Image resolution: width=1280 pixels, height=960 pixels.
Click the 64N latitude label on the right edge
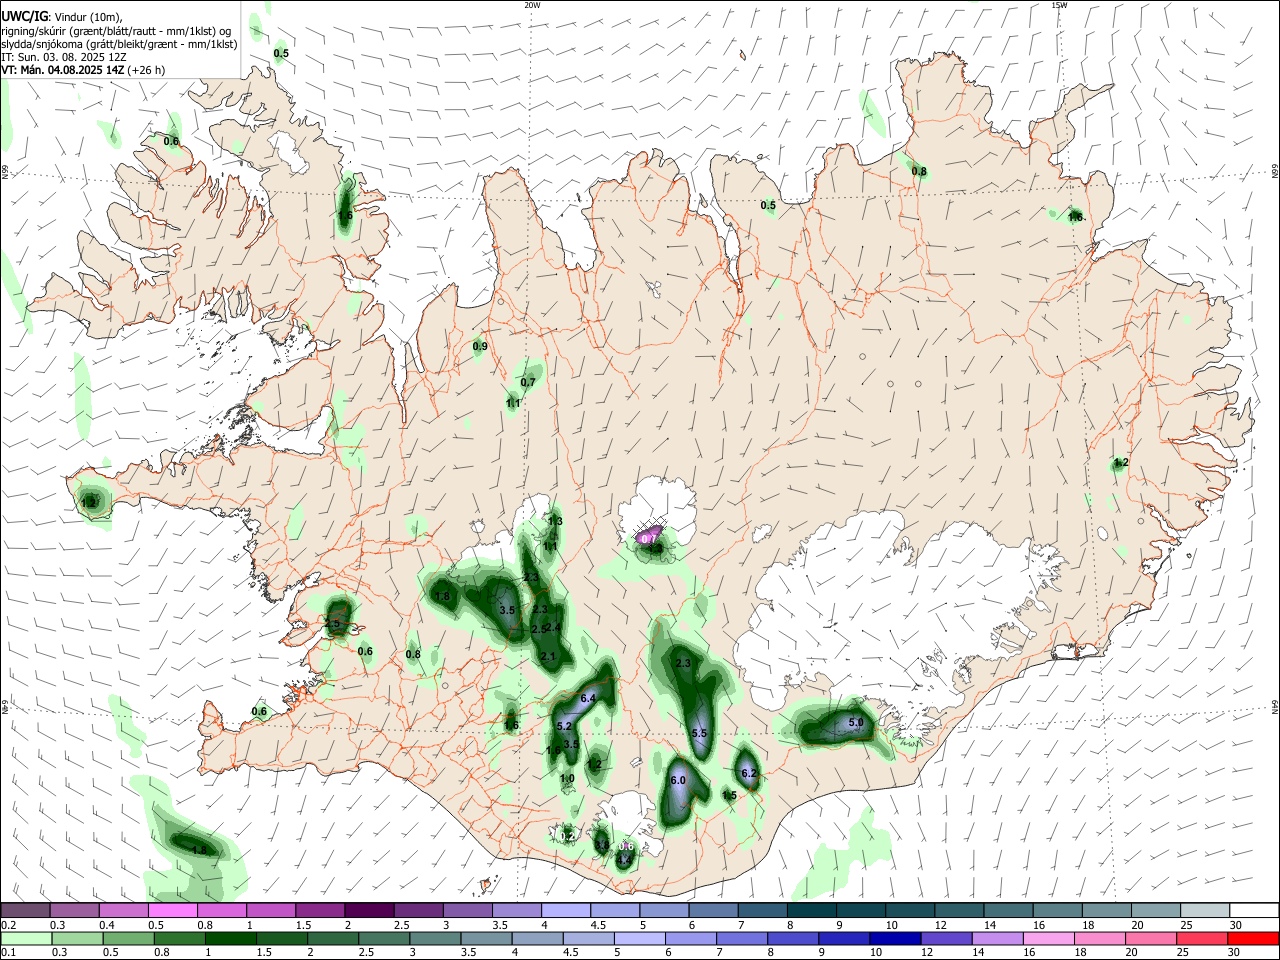tap(1275, 707)
